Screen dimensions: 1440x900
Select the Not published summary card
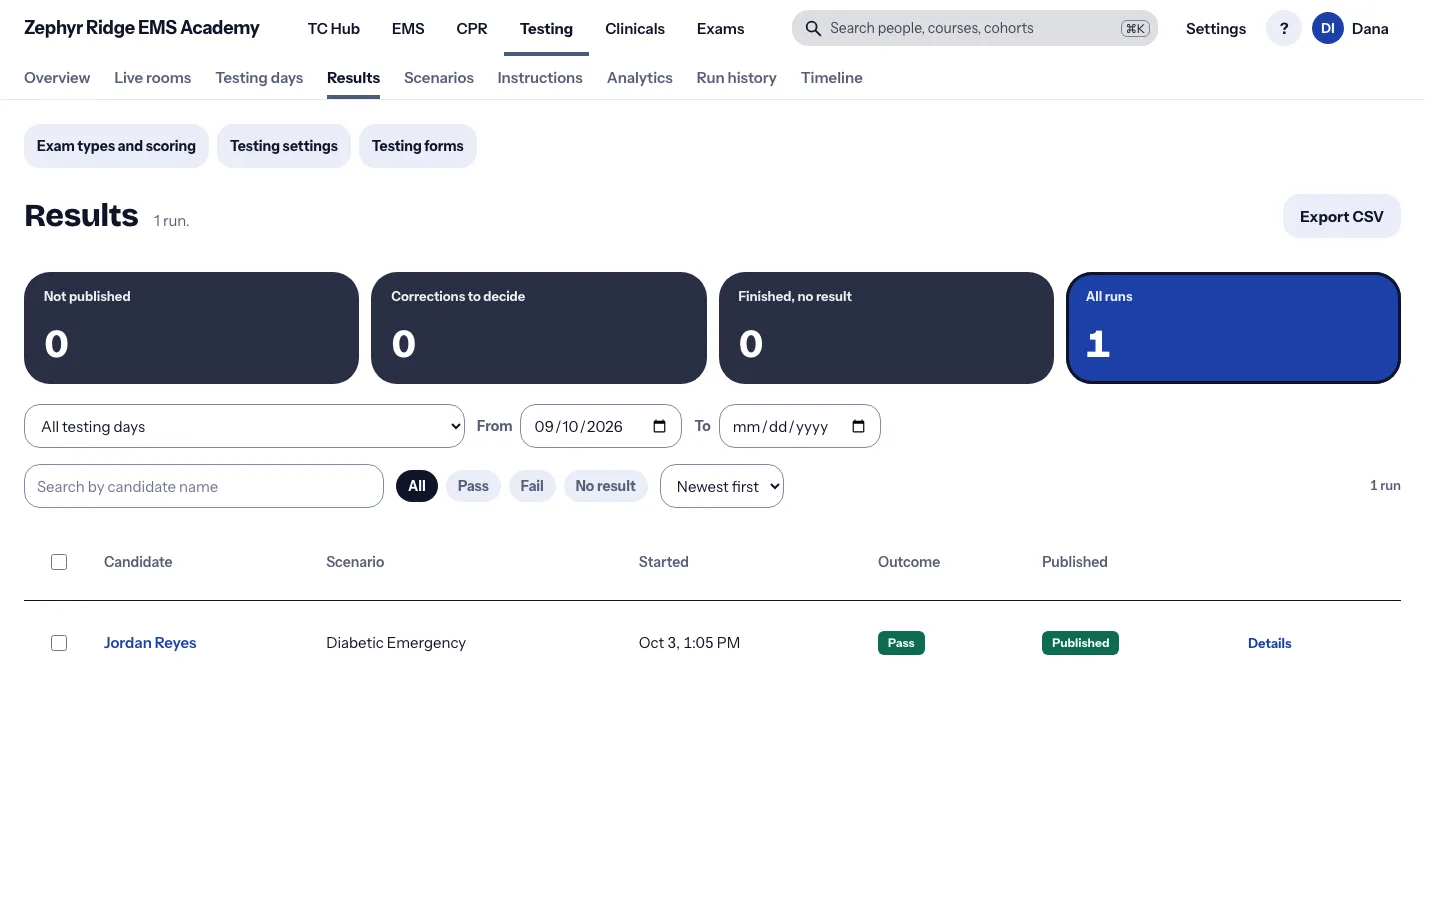point(191,328)
